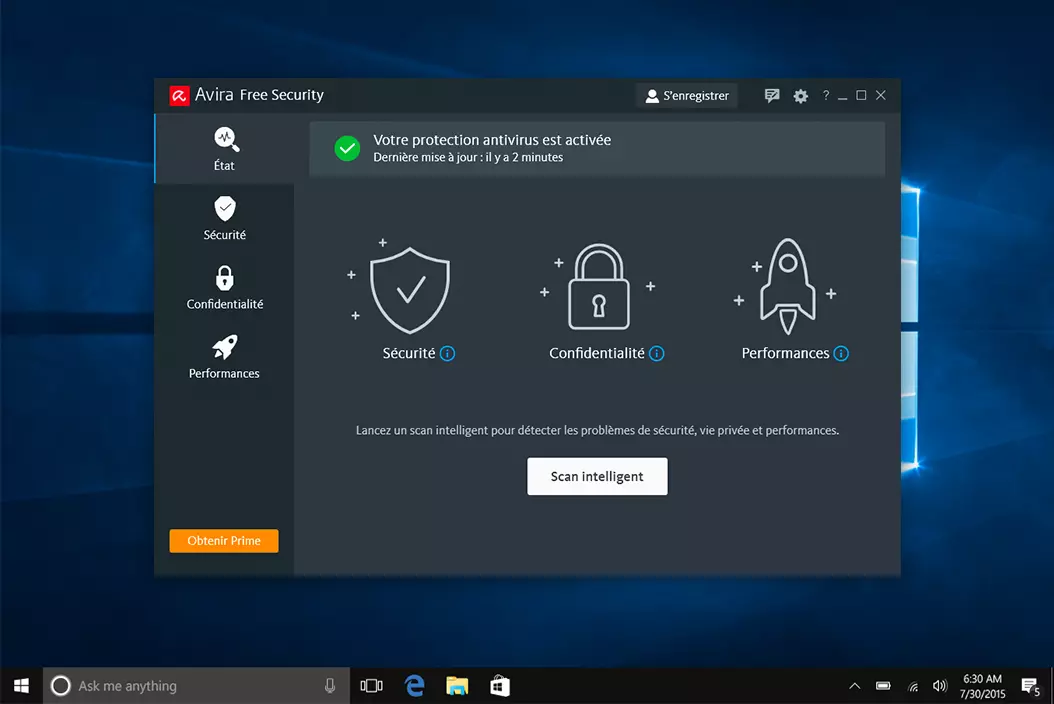
Task: Open the info icon next to Performances
Action: point(841,354)
